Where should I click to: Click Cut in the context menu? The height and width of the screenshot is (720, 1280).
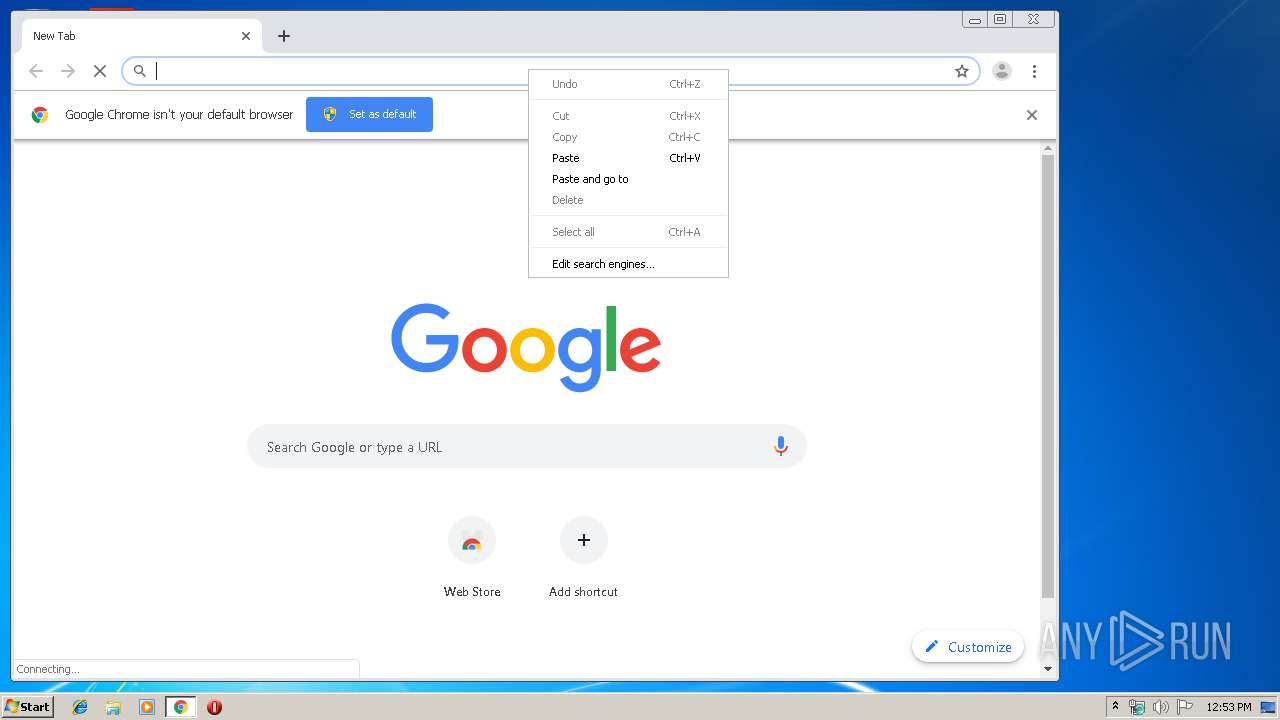628,116
